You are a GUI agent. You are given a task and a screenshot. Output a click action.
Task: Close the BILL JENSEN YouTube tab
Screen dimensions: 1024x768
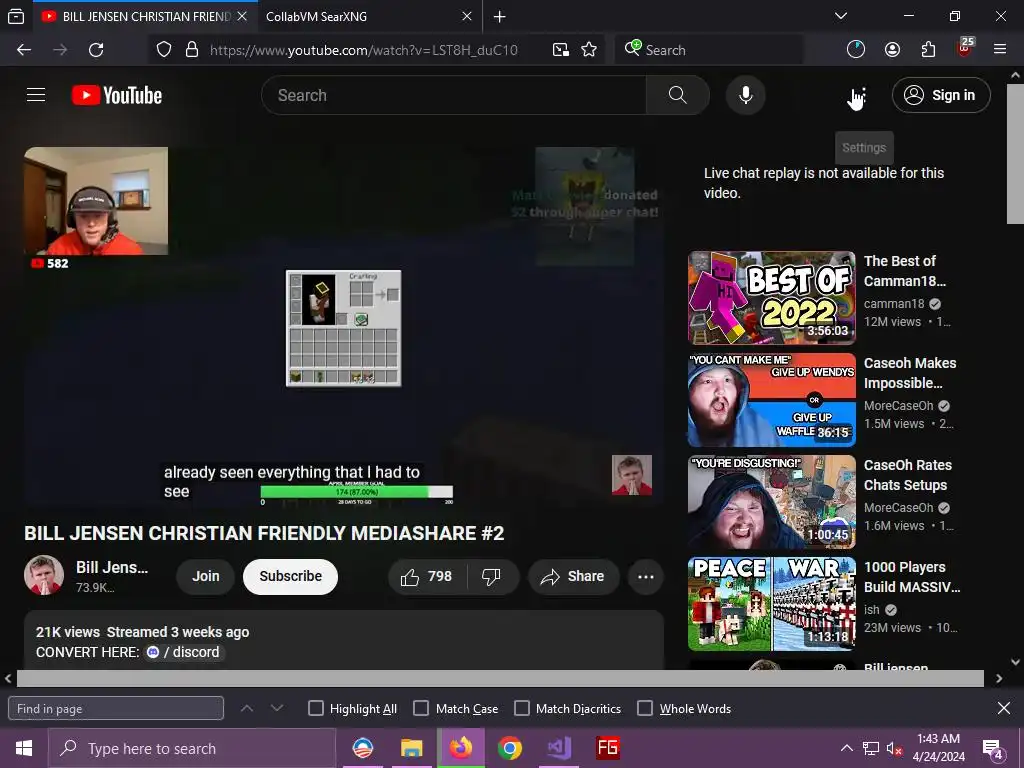click(242, 16)
